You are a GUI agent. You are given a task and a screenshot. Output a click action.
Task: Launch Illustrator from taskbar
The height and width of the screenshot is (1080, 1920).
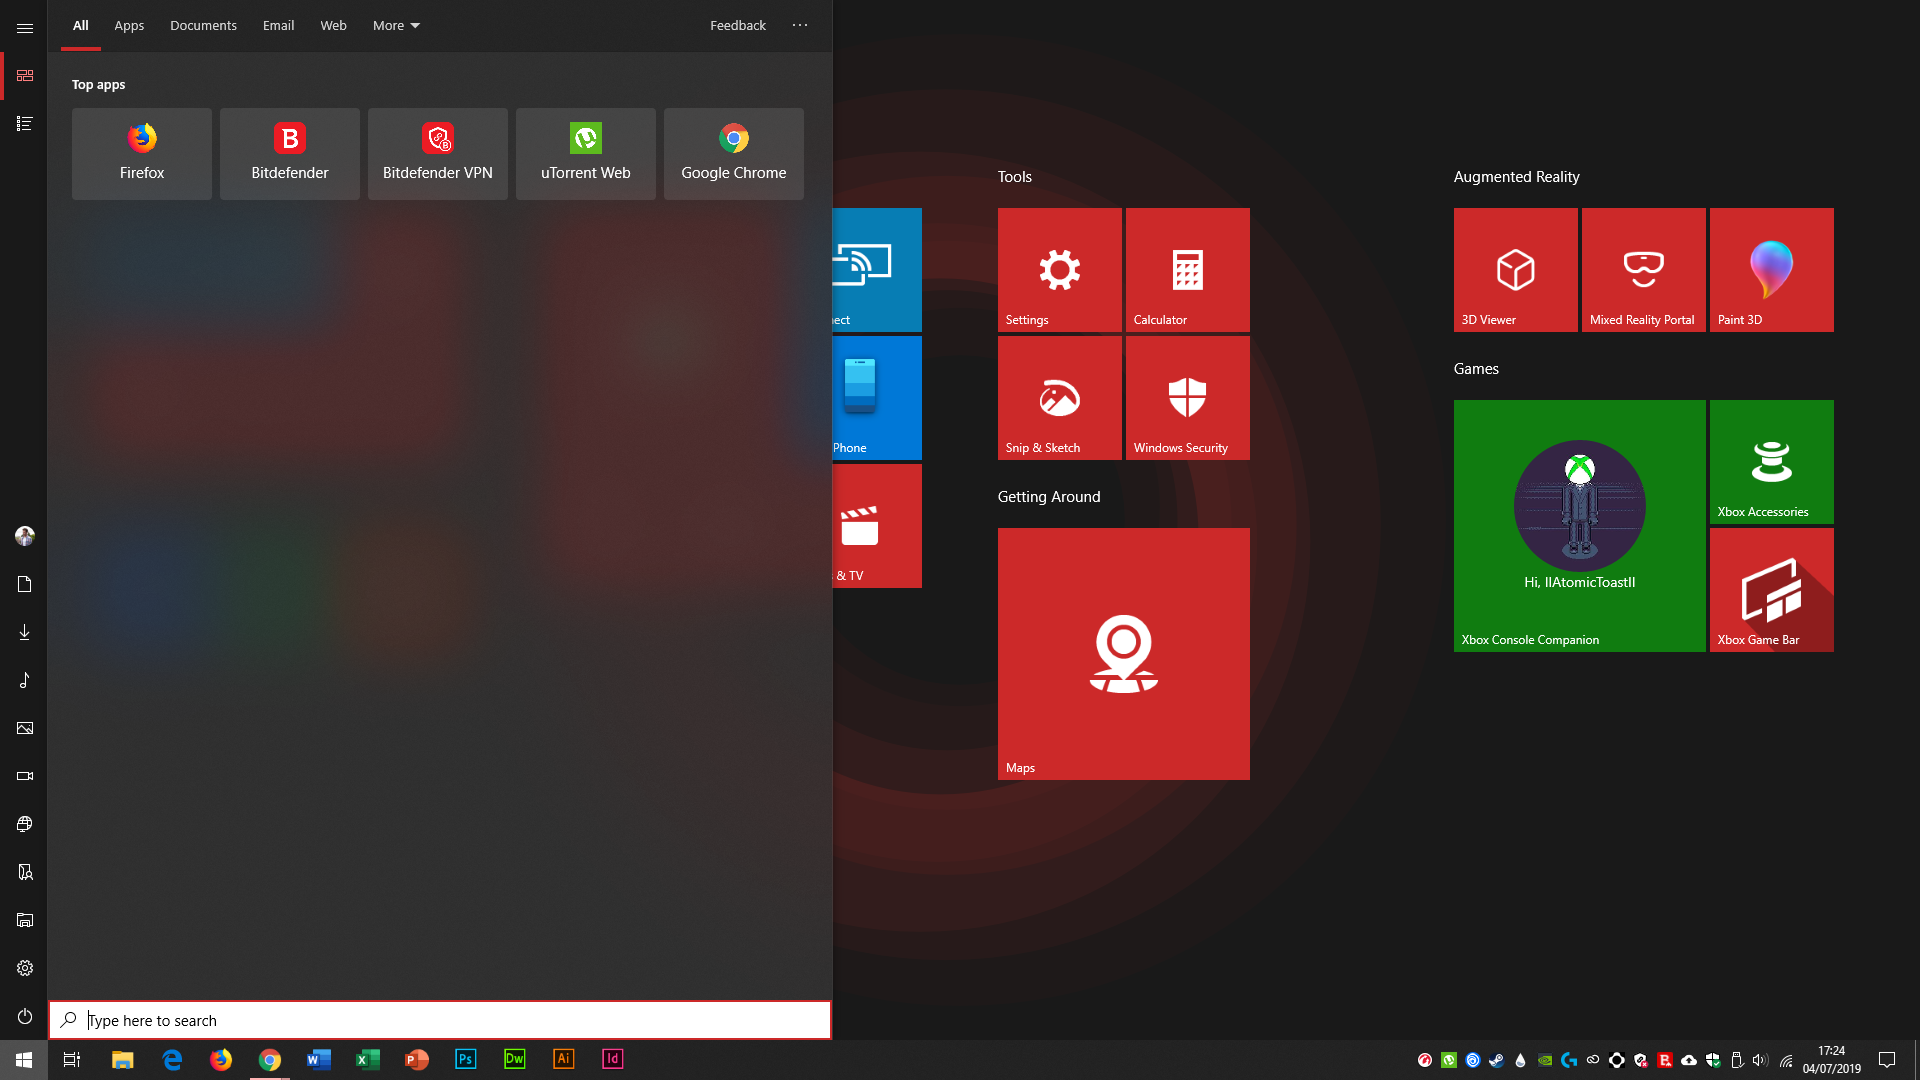click(x=564, y=1060)
